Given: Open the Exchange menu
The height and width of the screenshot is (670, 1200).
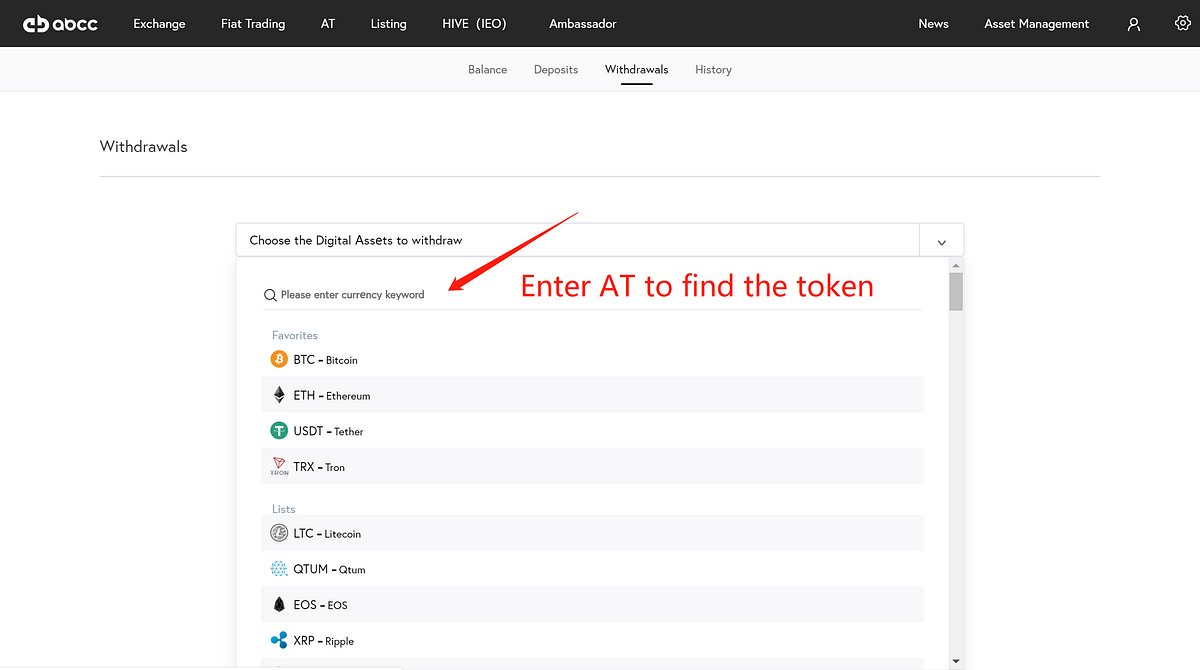Looking at the screenshot, I should (x=159, y=24).
